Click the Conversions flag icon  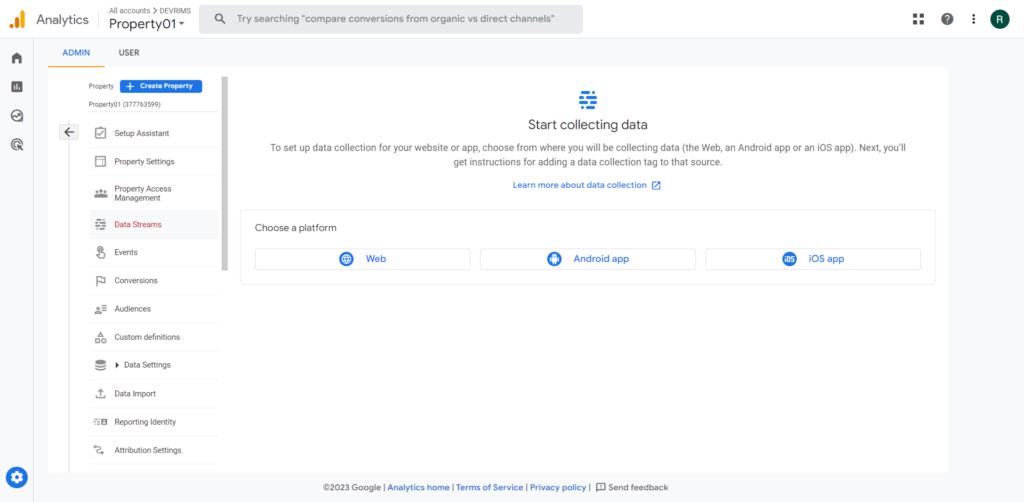(101, 281)
